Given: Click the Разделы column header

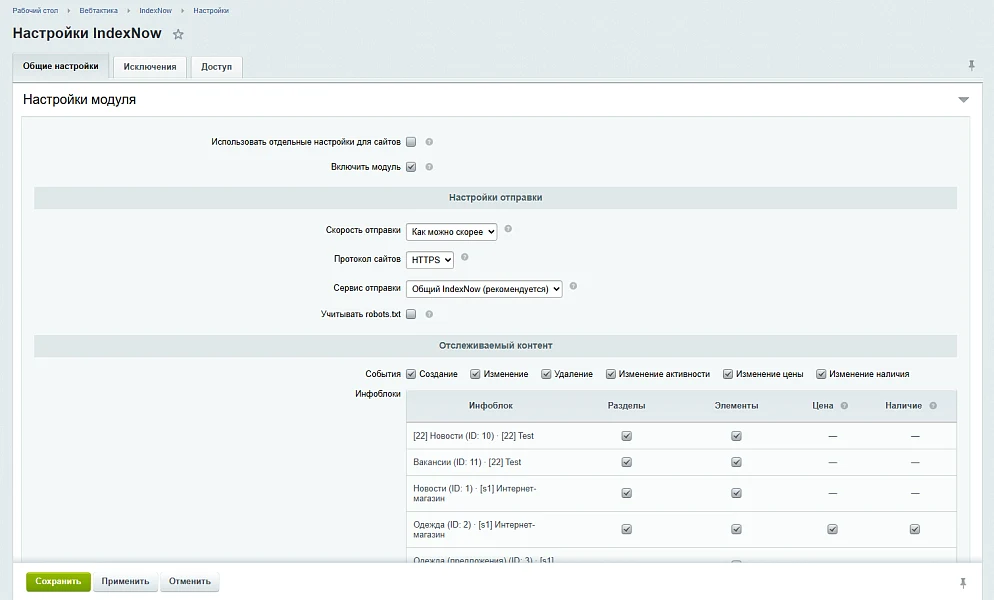Looking at the screenshot, I should tap(626, 406).
